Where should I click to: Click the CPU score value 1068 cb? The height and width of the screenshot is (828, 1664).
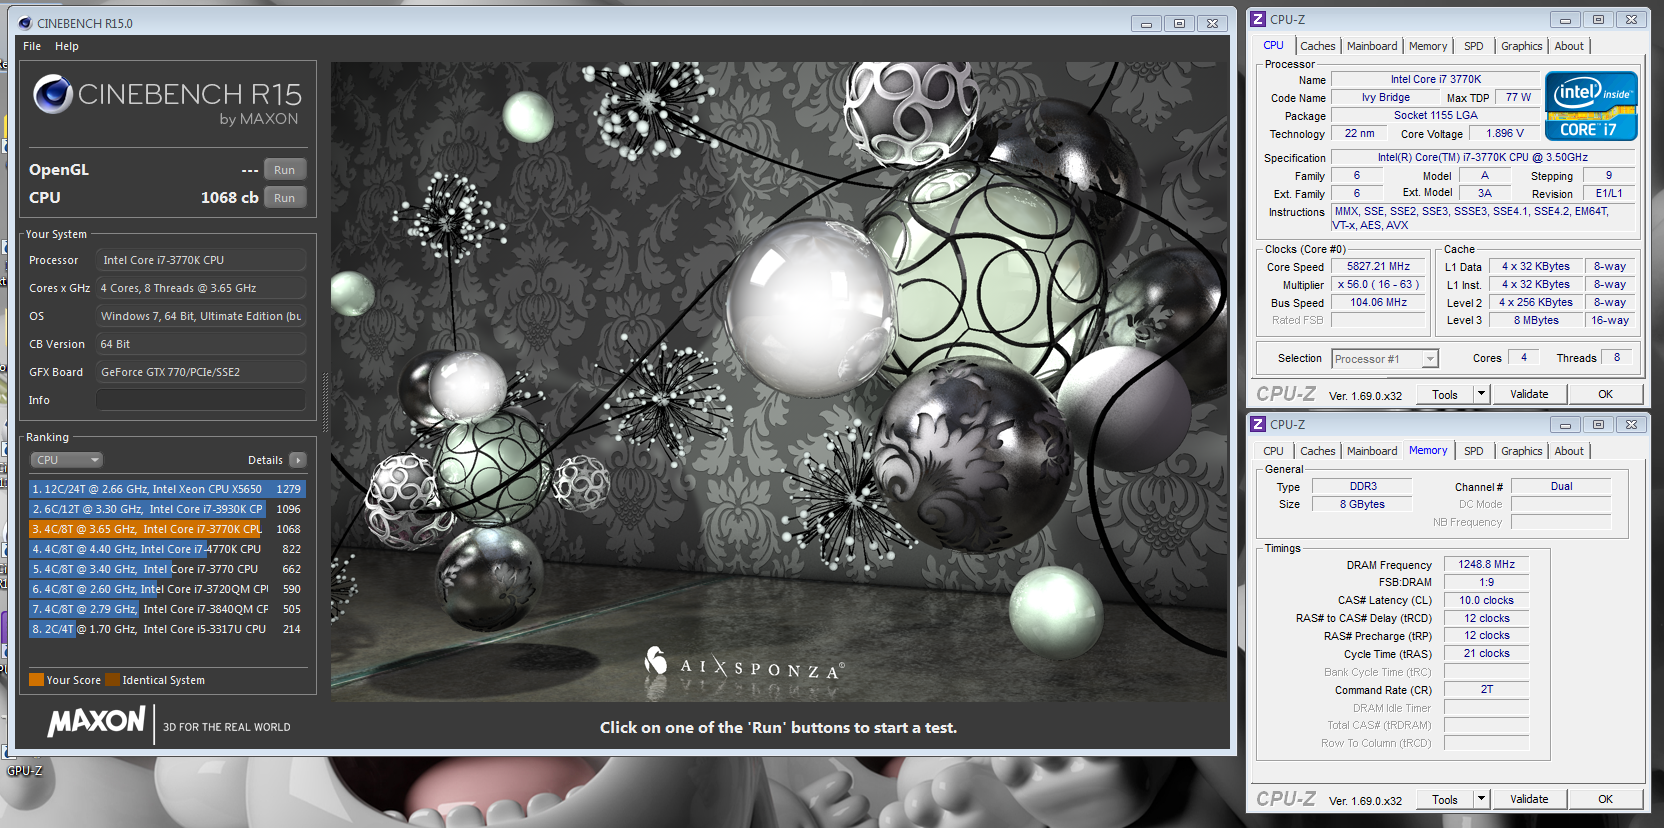coord(229,198)
